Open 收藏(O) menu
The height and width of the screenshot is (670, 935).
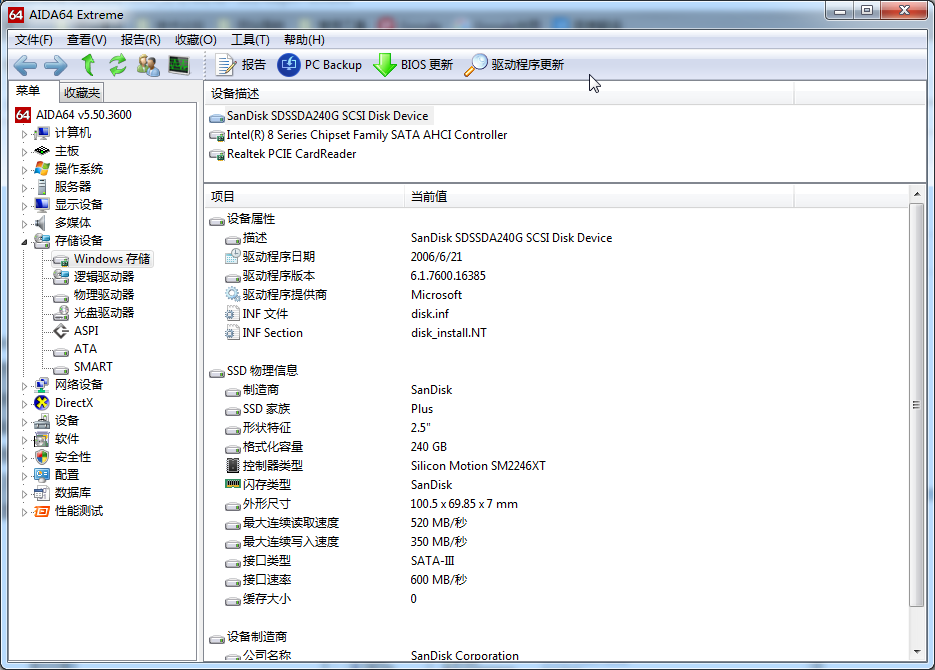[x=195, y=40]
